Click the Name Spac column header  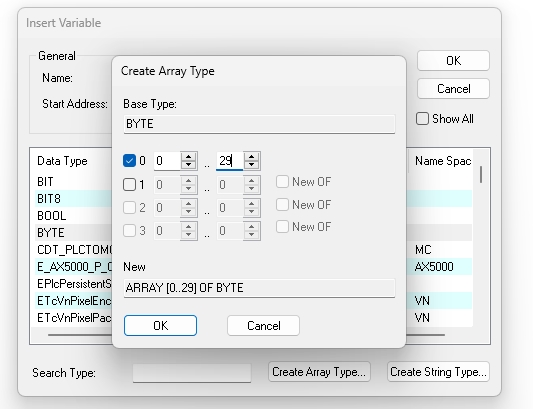443,161
